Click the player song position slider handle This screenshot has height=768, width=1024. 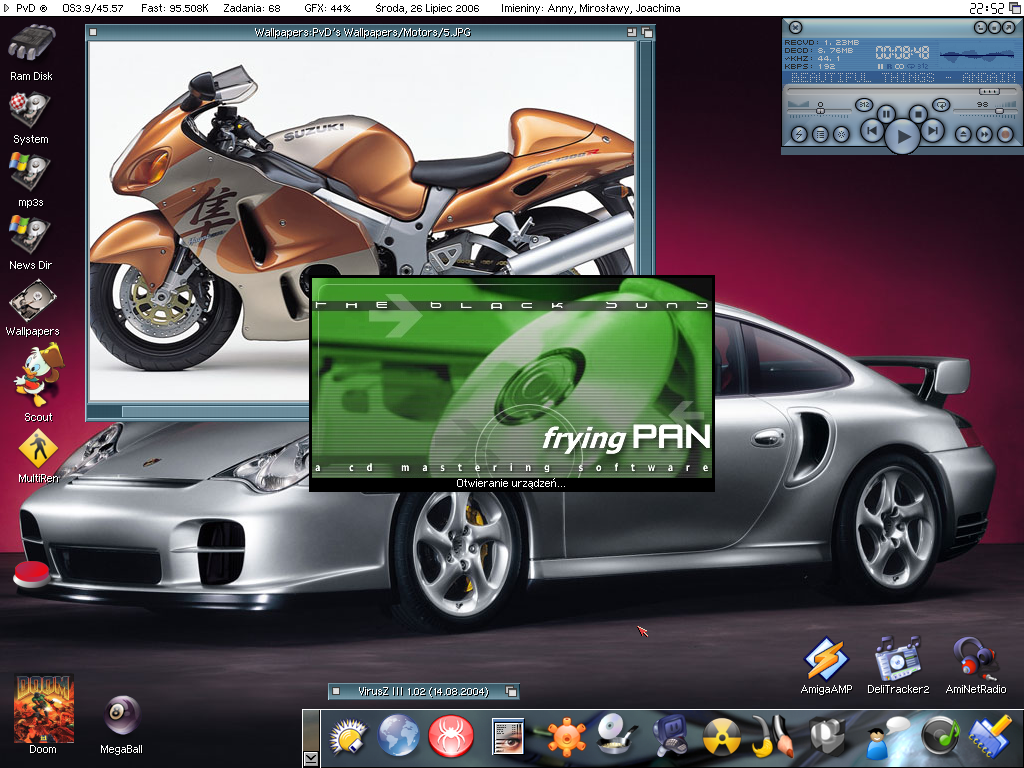coord(989,91)
